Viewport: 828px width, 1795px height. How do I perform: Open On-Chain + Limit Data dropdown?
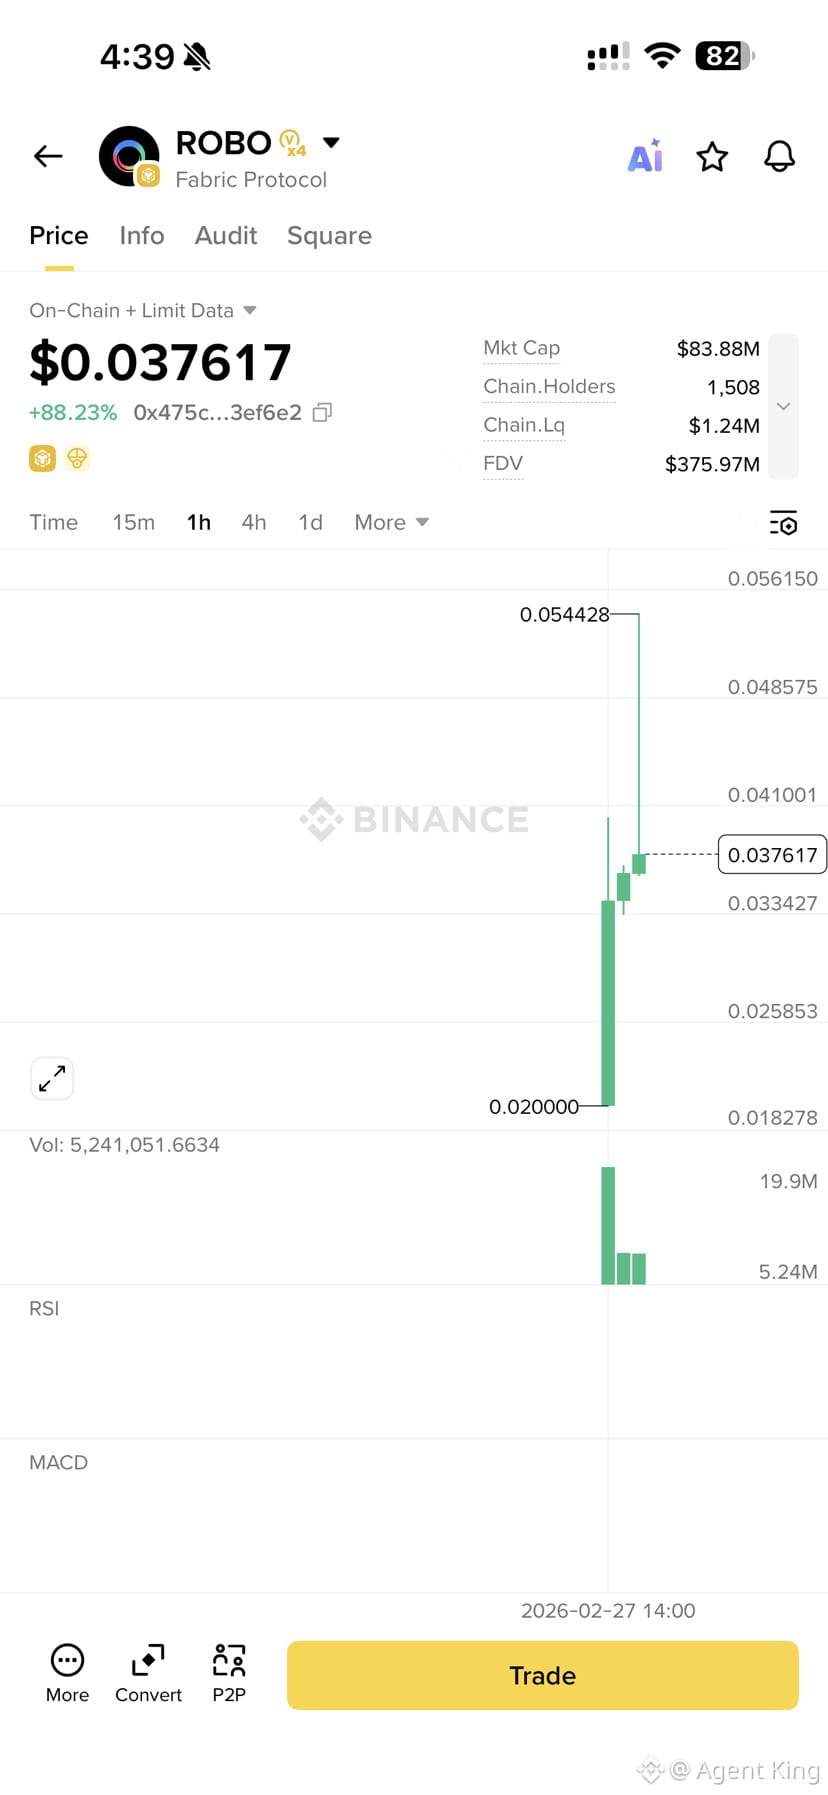(143, 310)
